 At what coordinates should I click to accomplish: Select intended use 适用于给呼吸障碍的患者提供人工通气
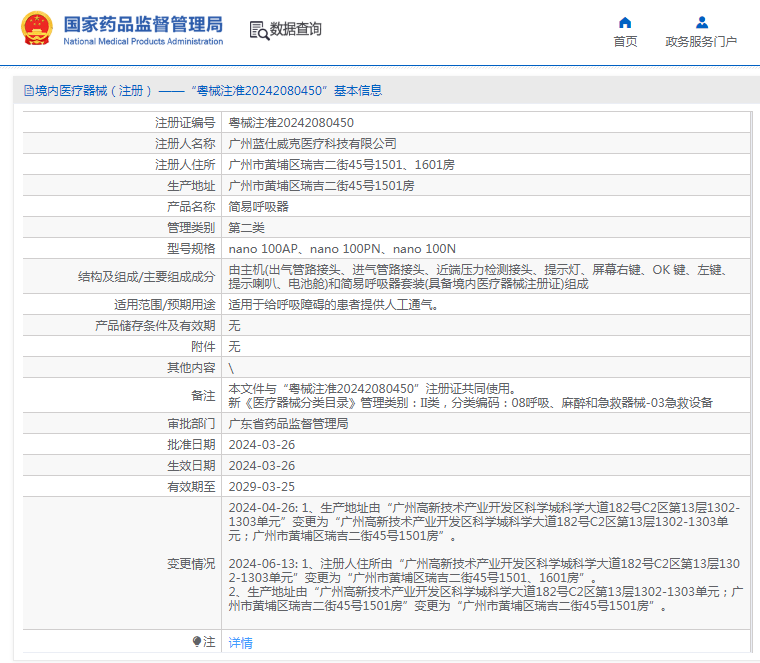(x=333, y=304)
